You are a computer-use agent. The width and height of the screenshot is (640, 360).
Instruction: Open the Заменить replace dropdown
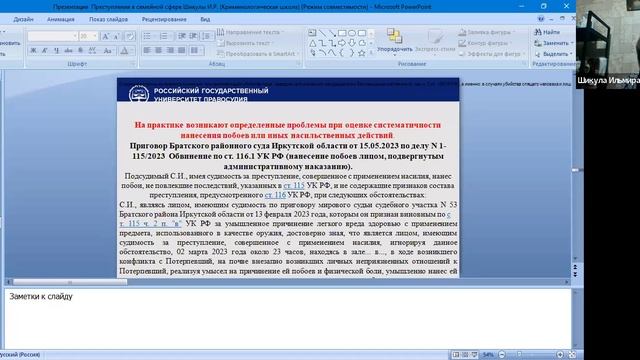(x=554, y=43)
